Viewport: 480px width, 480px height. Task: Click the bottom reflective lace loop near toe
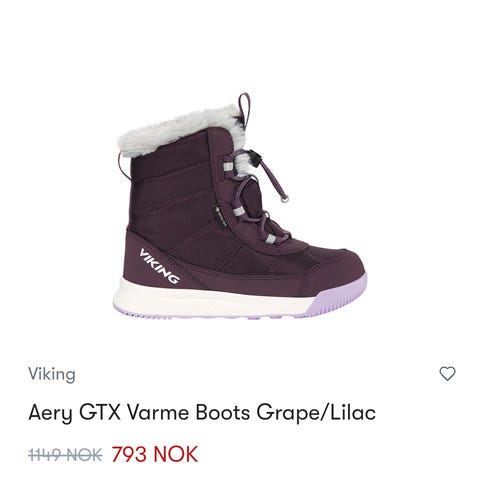(271, 238)
